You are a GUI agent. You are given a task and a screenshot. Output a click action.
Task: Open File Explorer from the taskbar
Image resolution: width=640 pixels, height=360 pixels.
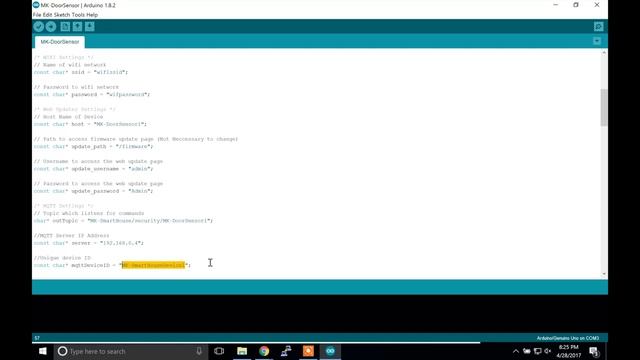pyautogui.click(x=242, y=351)
